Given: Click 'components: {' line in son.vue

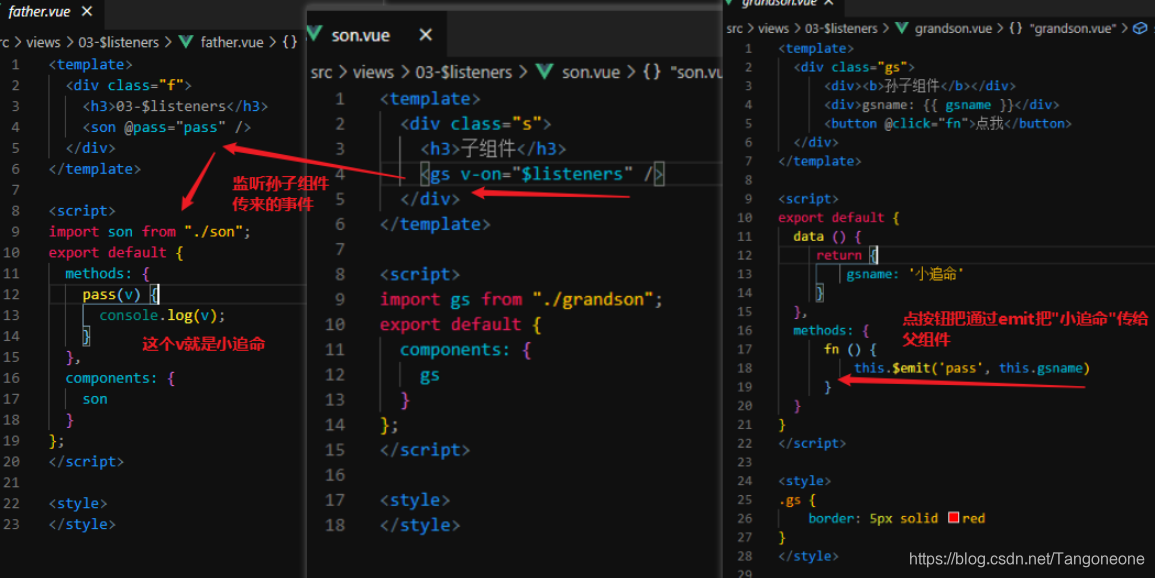Looking at the screenshot, I should (466, 349).
